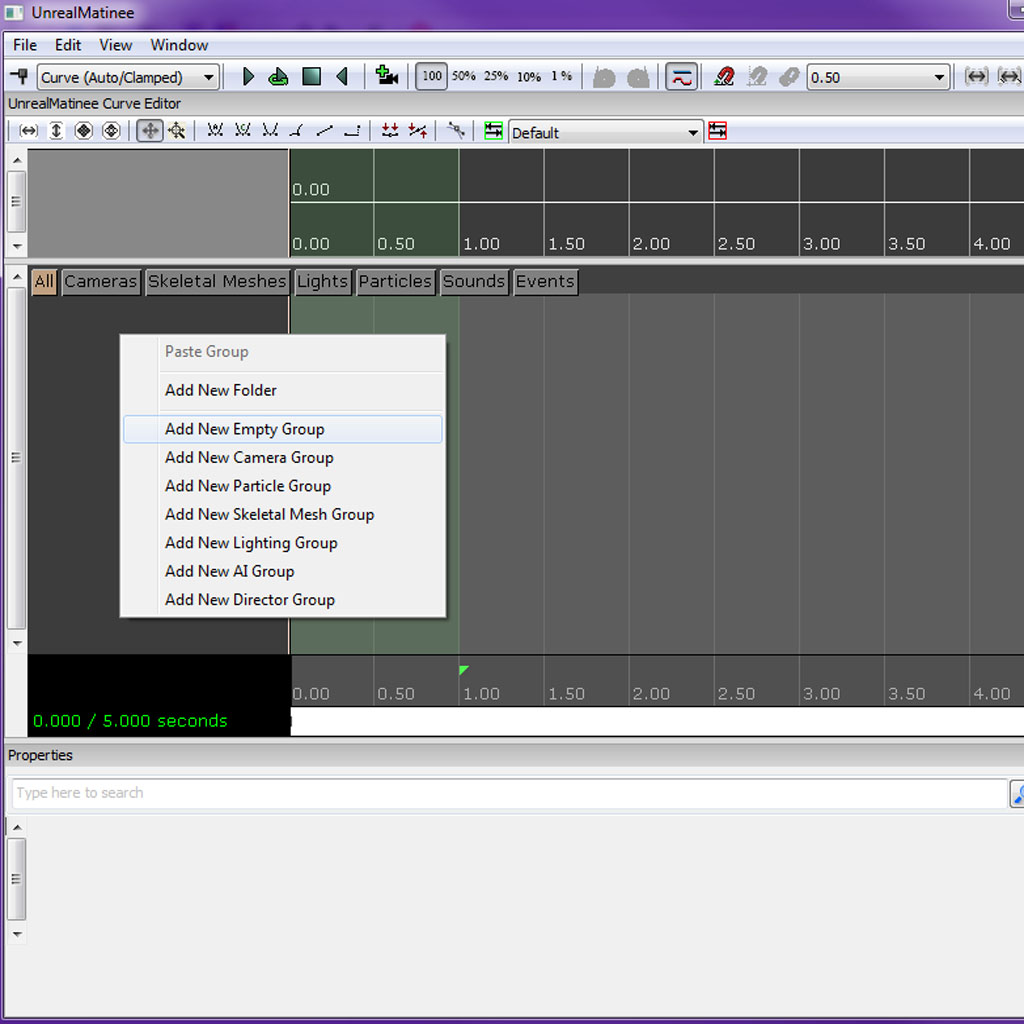This screenshot has height=1024, width=1024.
Task: Click the fit to all curve icon
Action: pos(84,131)
